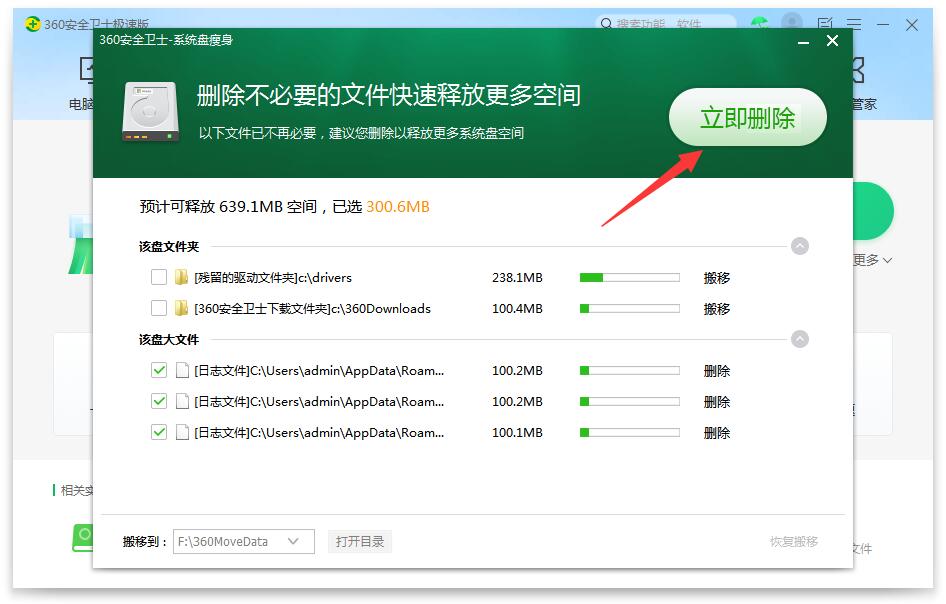
Task: Click the 100.1MB size value
Action: [x=517, y=433]
